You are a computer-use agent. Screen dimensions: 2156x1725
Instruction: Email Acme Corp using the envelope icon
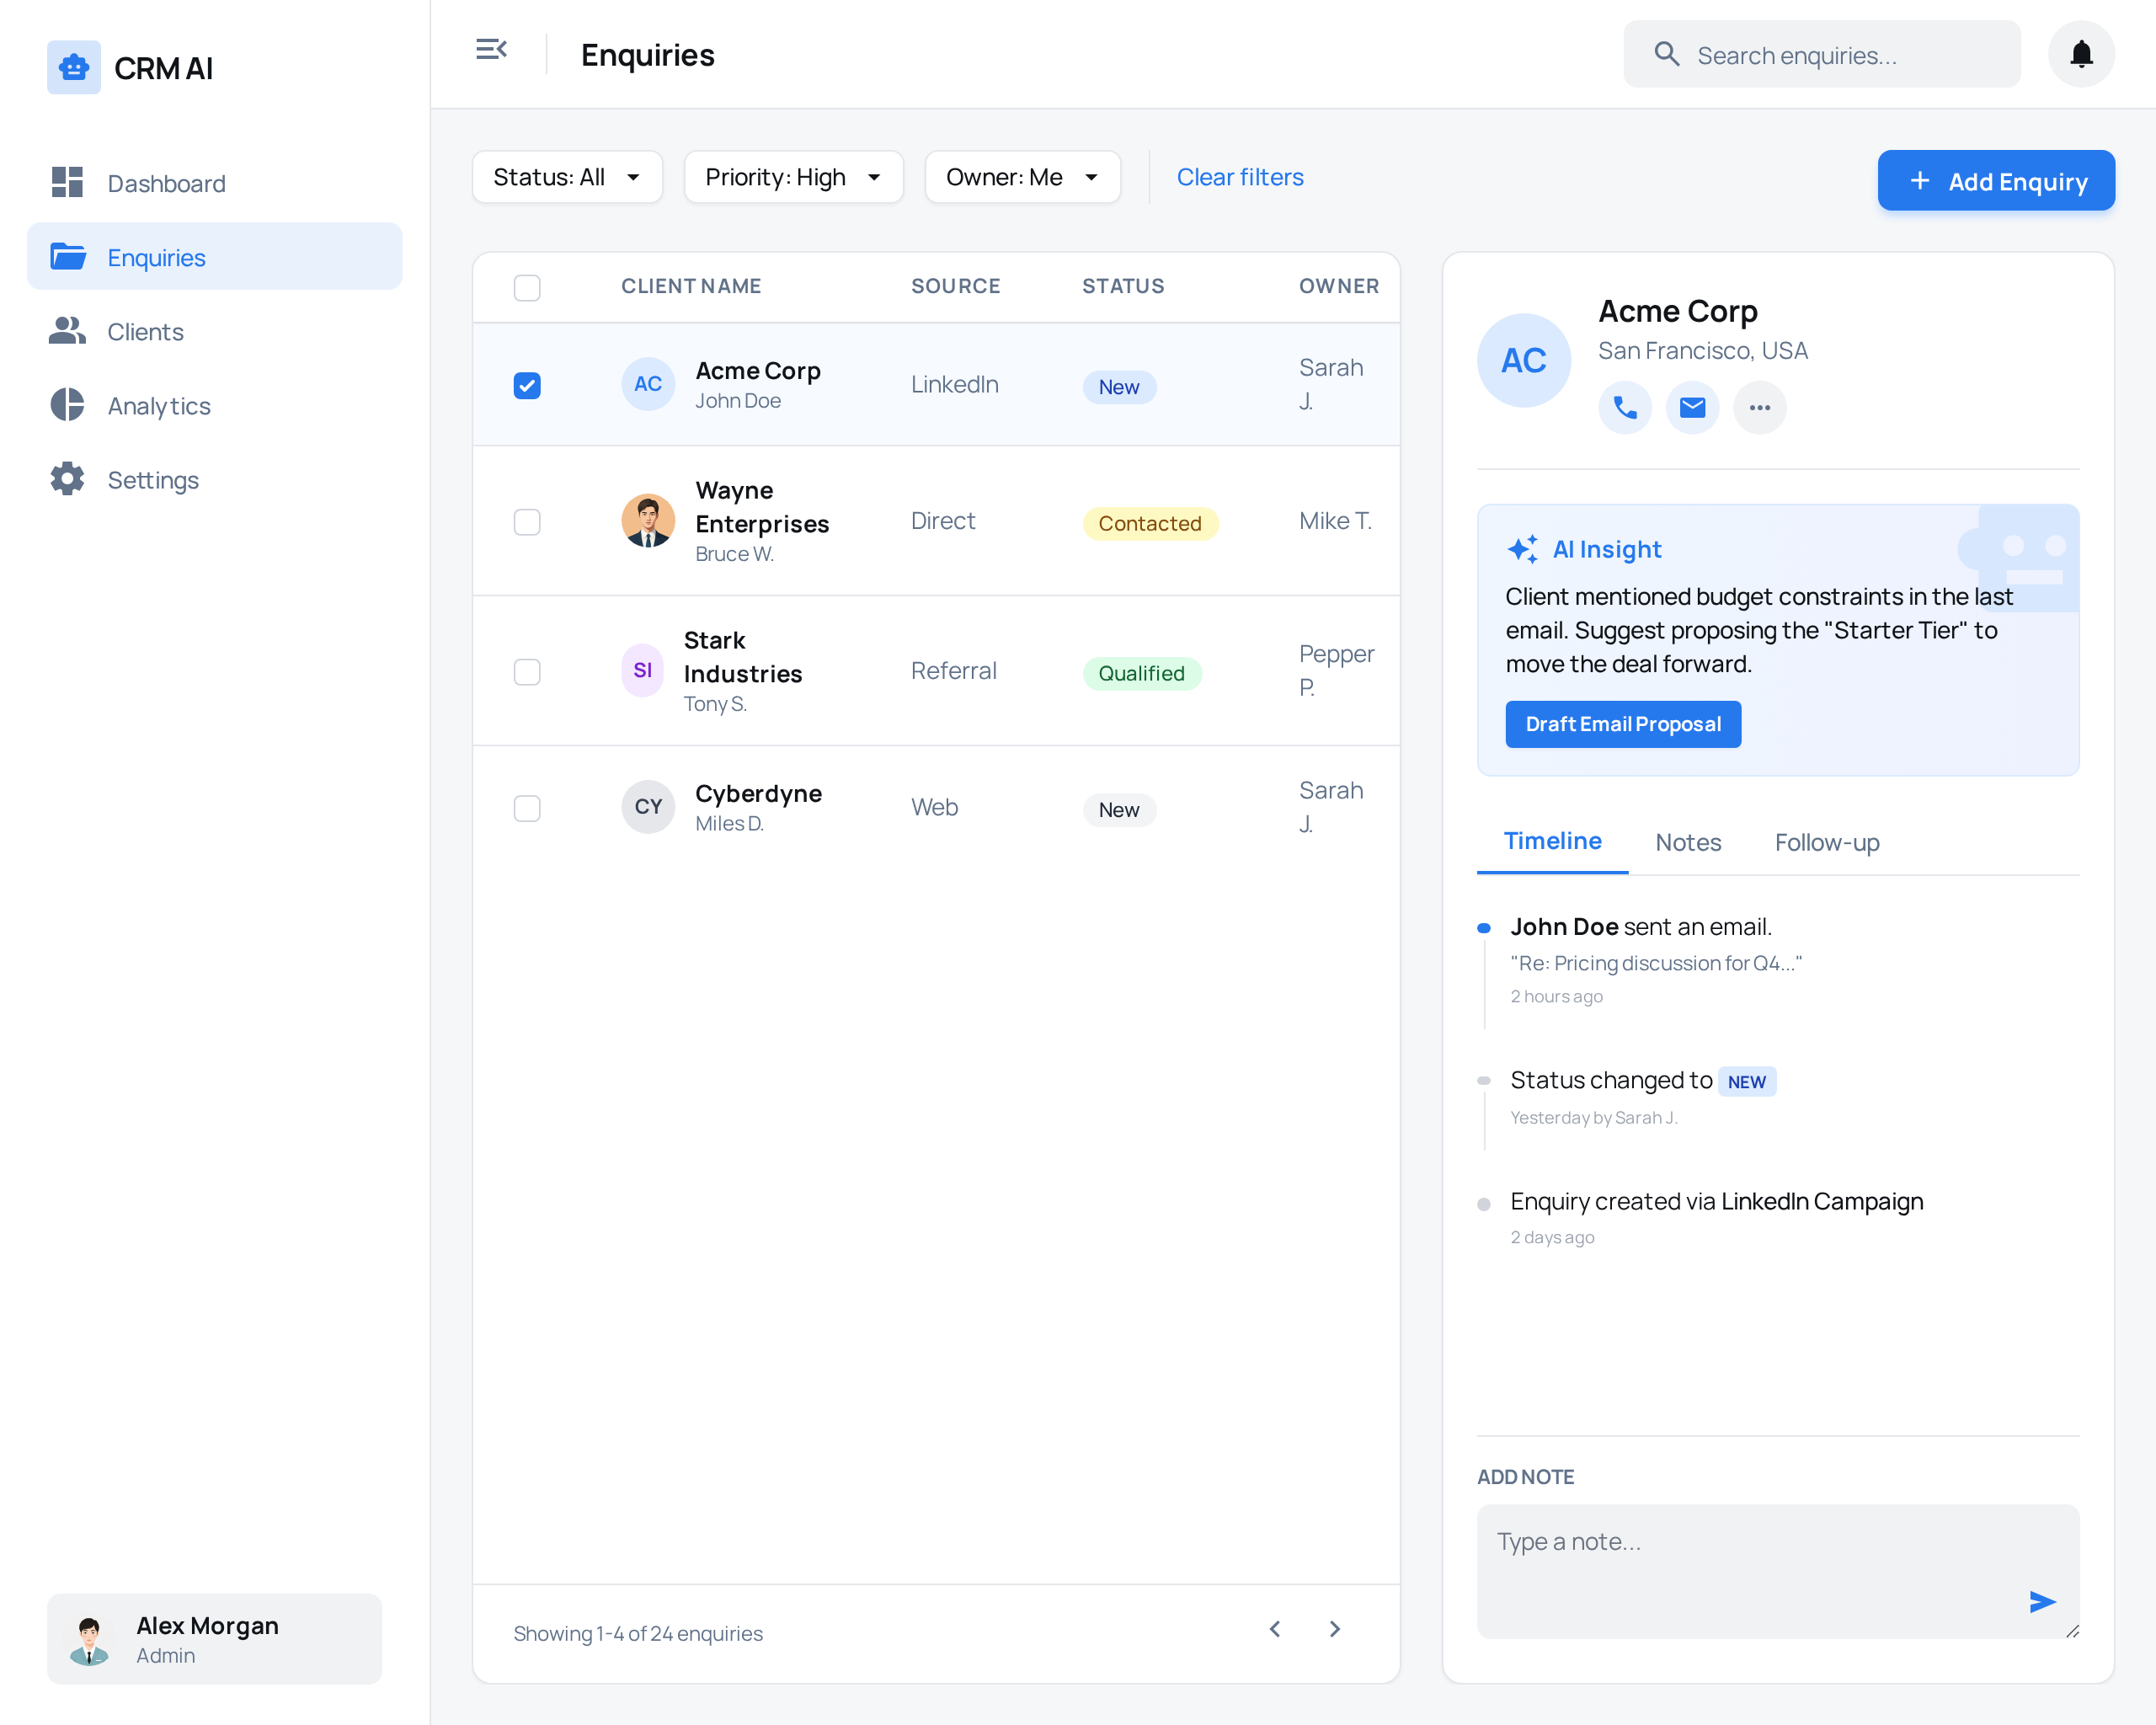[x=1692, y=408]
